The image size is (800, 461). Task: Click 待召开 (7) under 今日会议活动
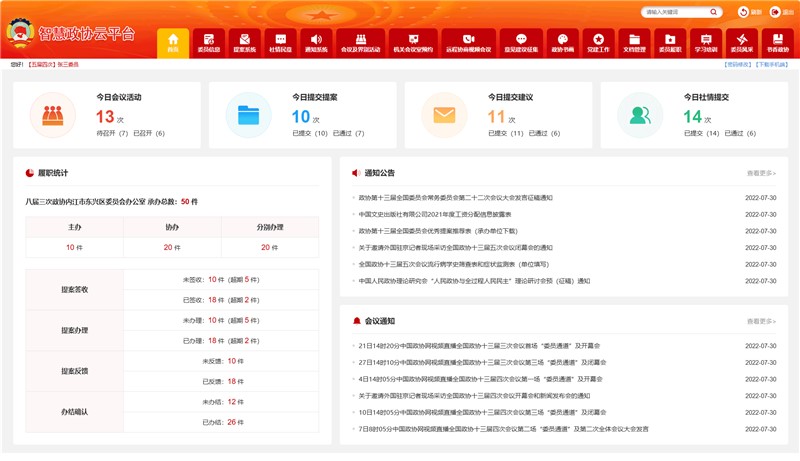click(112, 133)
